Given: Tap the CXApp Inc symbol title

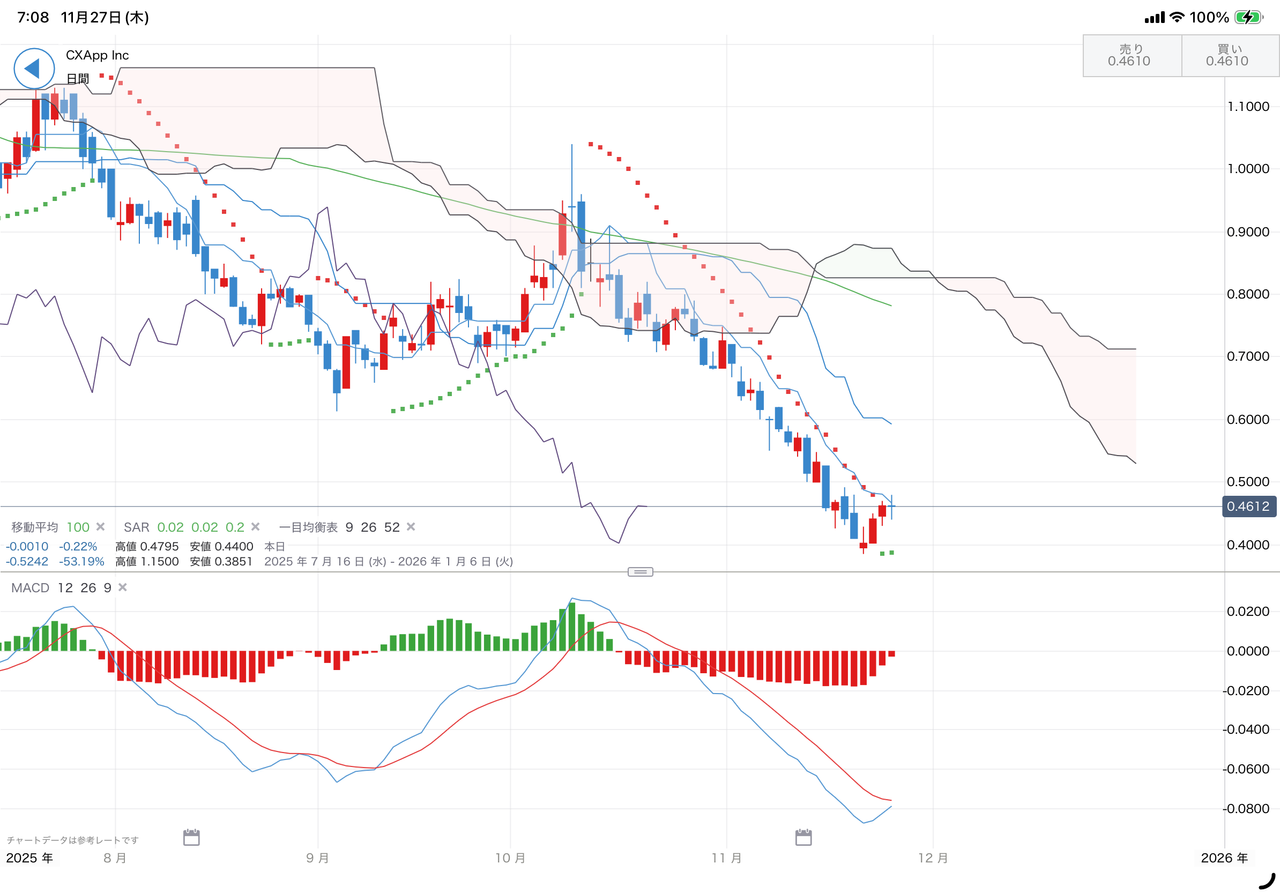Looking at the screenshot, I should pyautogui.click(x=97, y=56).
